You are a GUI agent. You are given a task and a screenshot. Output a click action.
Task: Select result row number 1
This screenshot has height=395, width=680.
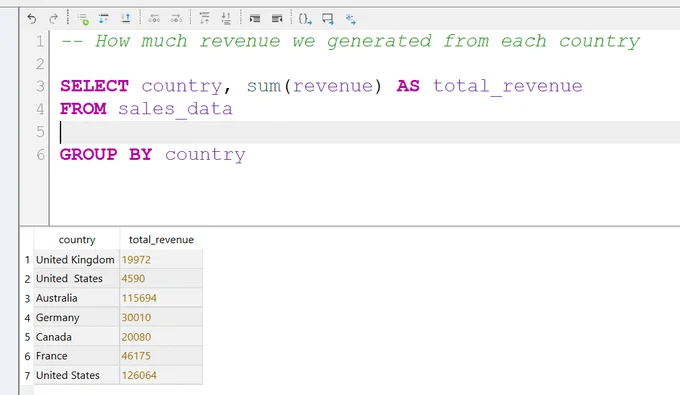point(27,260)
